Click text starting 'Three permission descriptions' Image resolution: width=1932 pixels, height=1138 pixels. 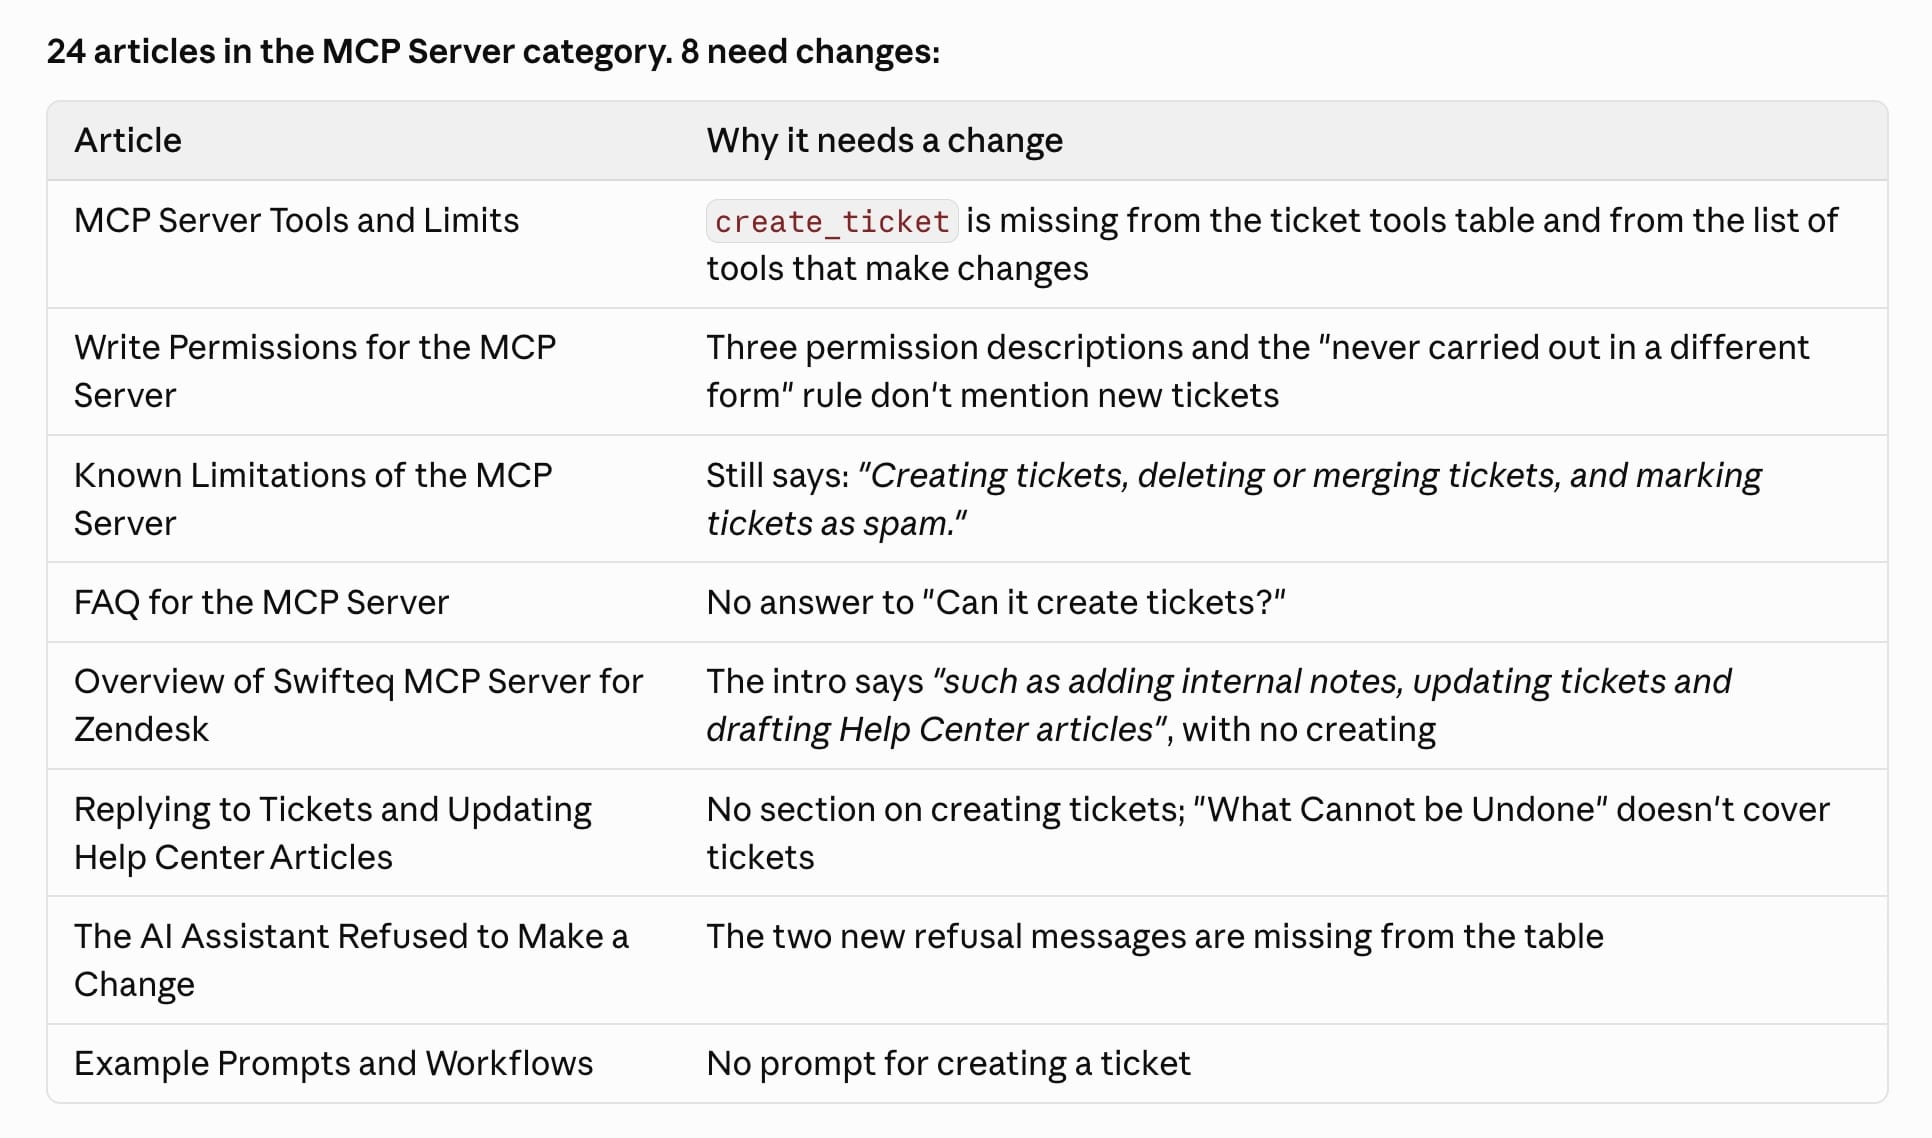pos(1257,371)
